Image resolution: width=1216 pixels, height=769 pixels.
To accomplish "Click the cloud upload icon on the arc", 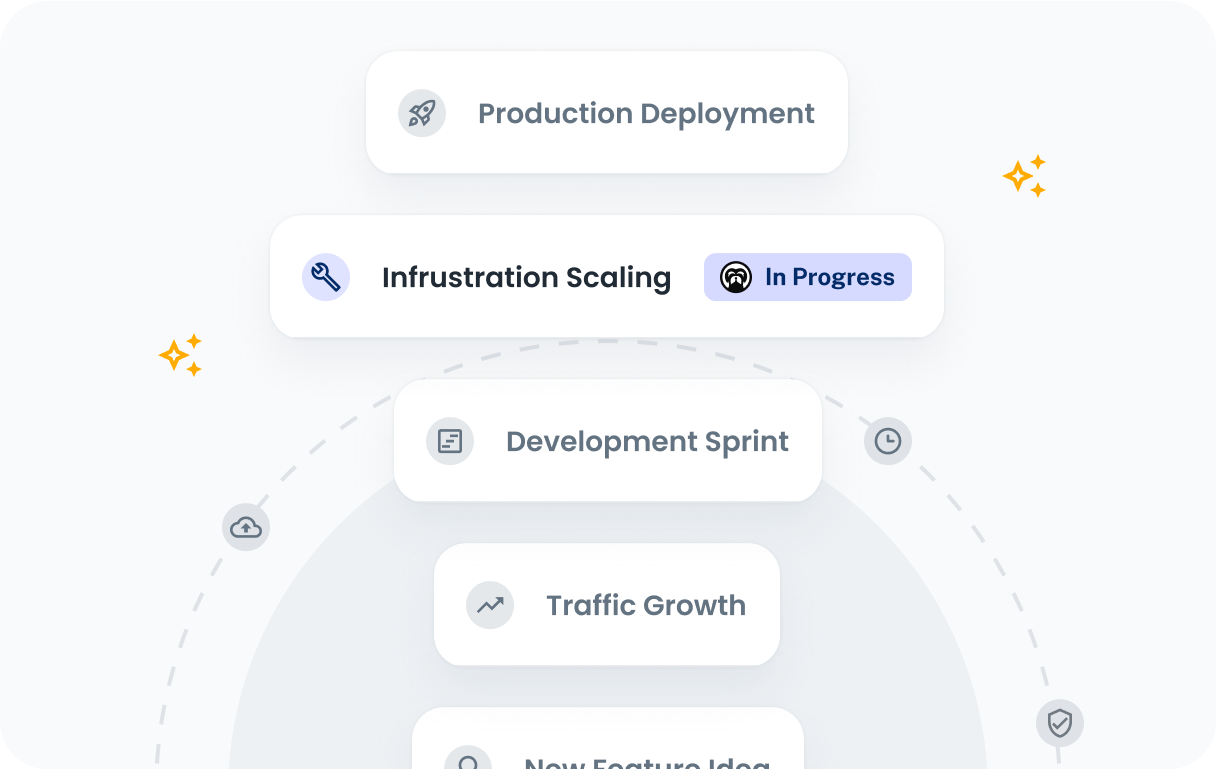I will (x=246, y=527).
